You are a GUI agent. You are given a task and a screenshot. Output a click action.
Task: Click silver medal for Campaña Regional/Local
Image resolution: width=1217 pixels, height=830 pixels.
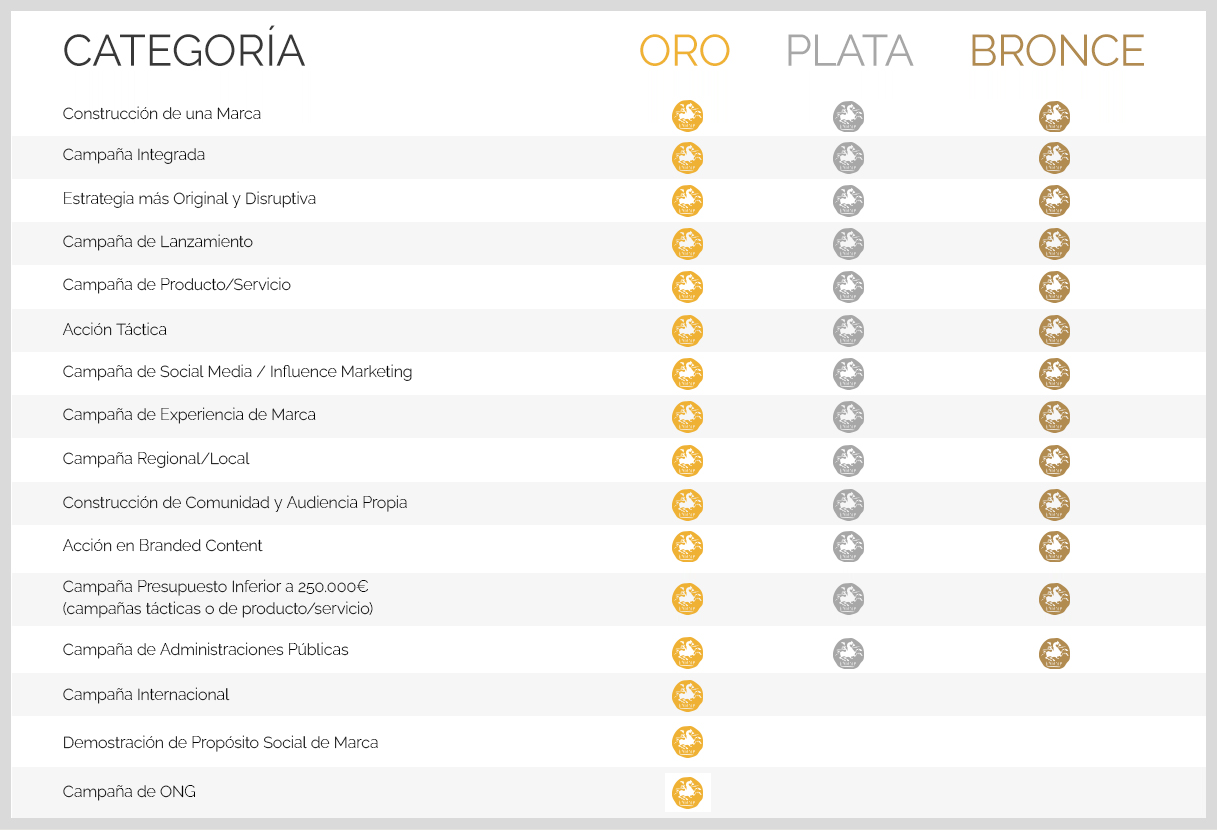[x=848, y=461]
